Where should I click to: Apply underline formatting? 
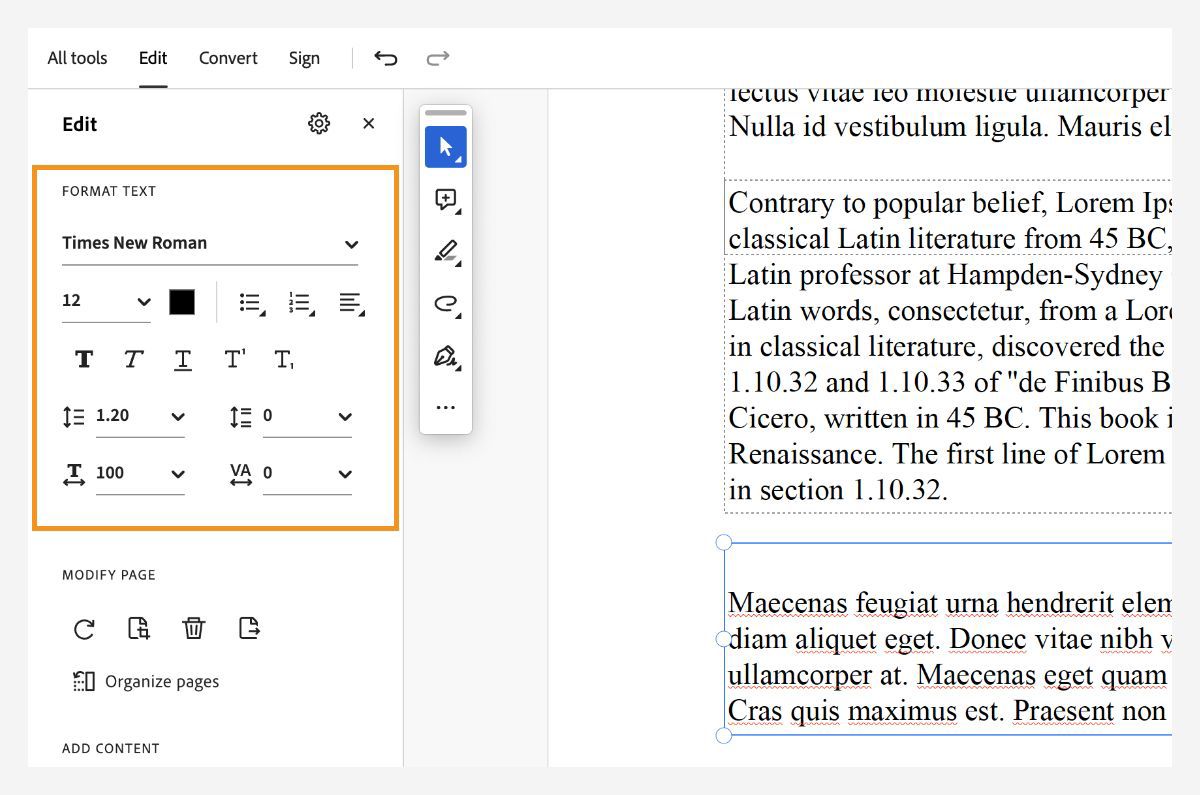[183, 359]
